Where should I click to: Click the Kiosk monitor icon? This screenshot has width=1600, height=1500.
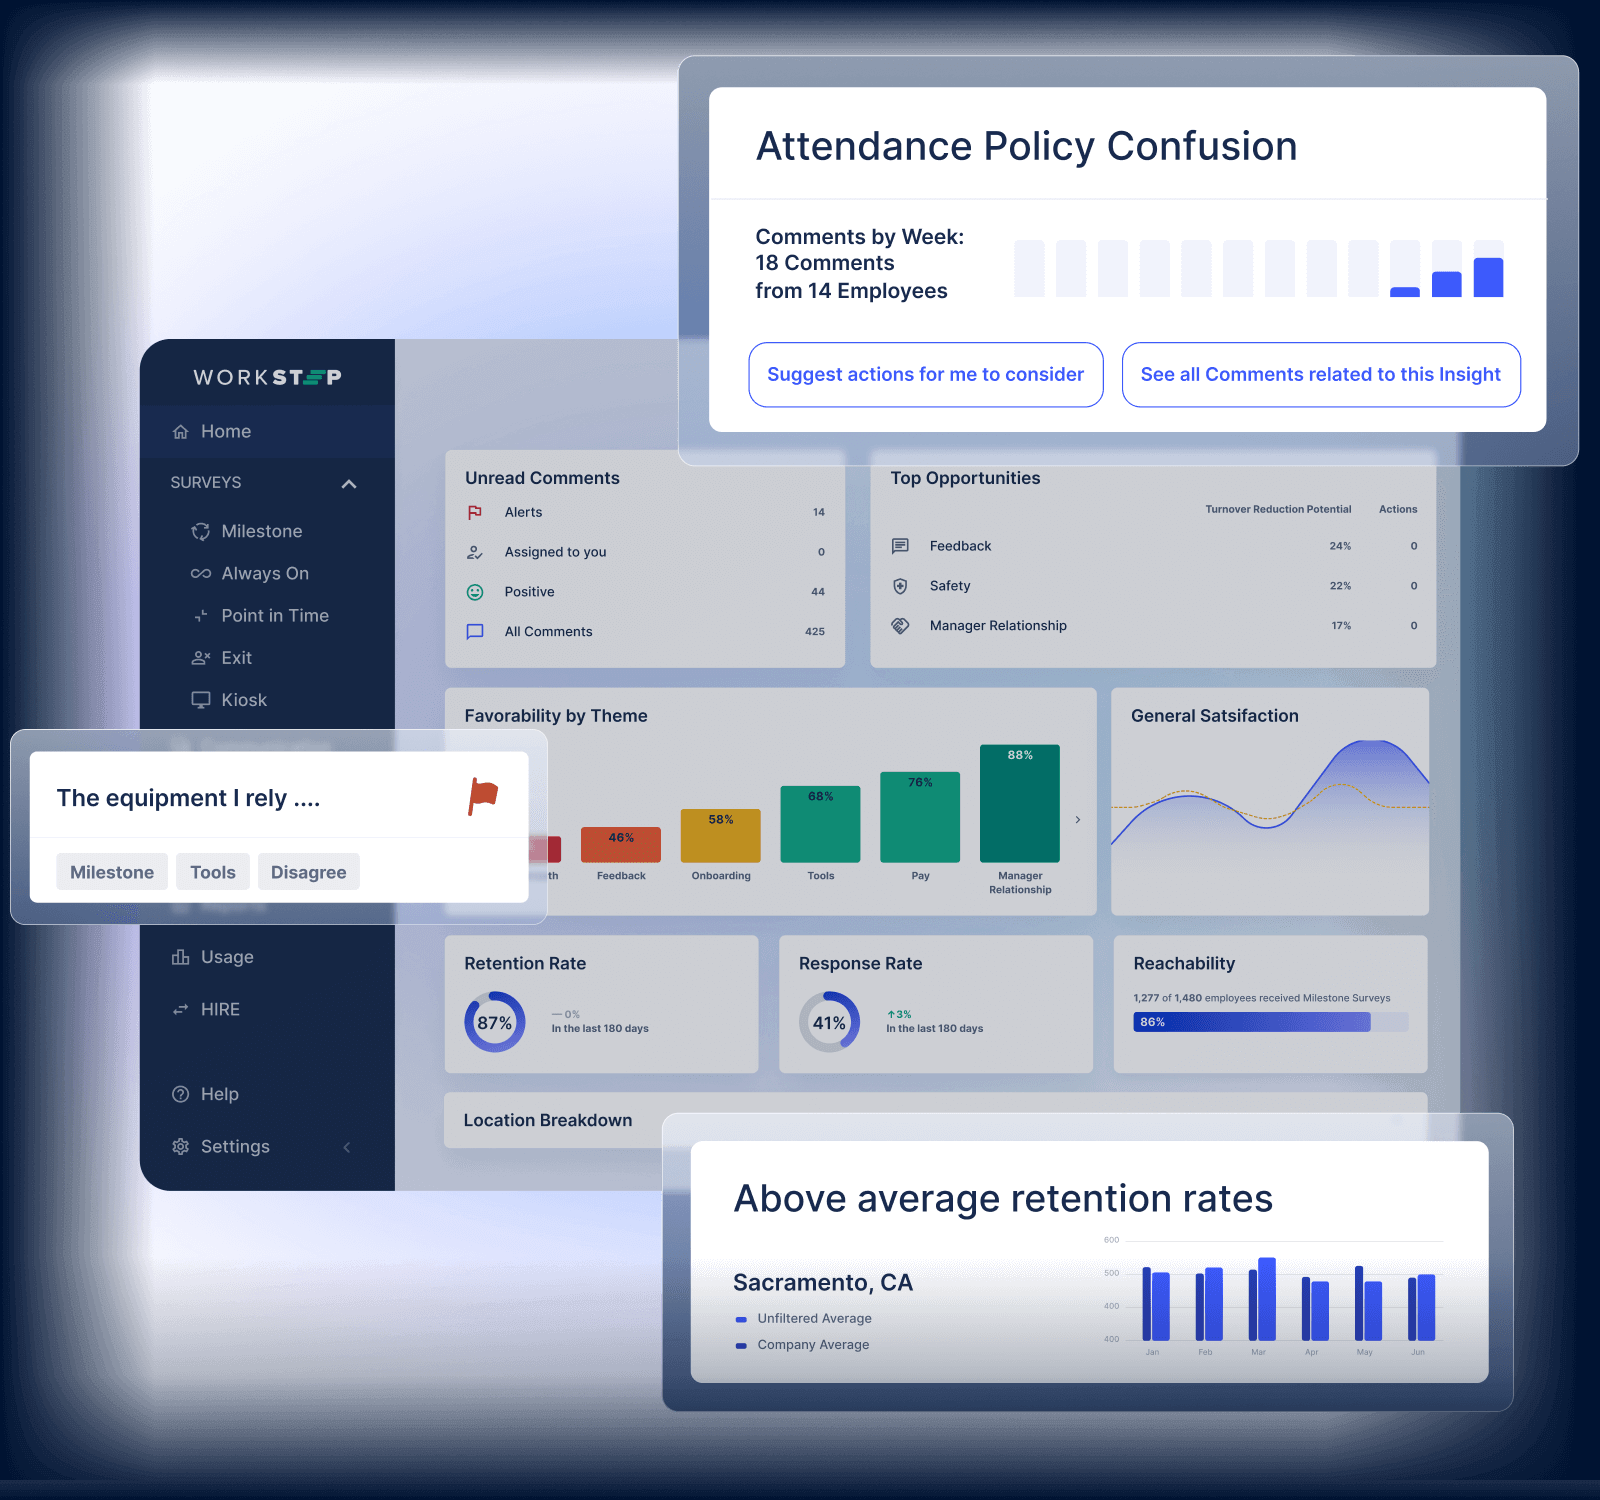pos(201,700)
